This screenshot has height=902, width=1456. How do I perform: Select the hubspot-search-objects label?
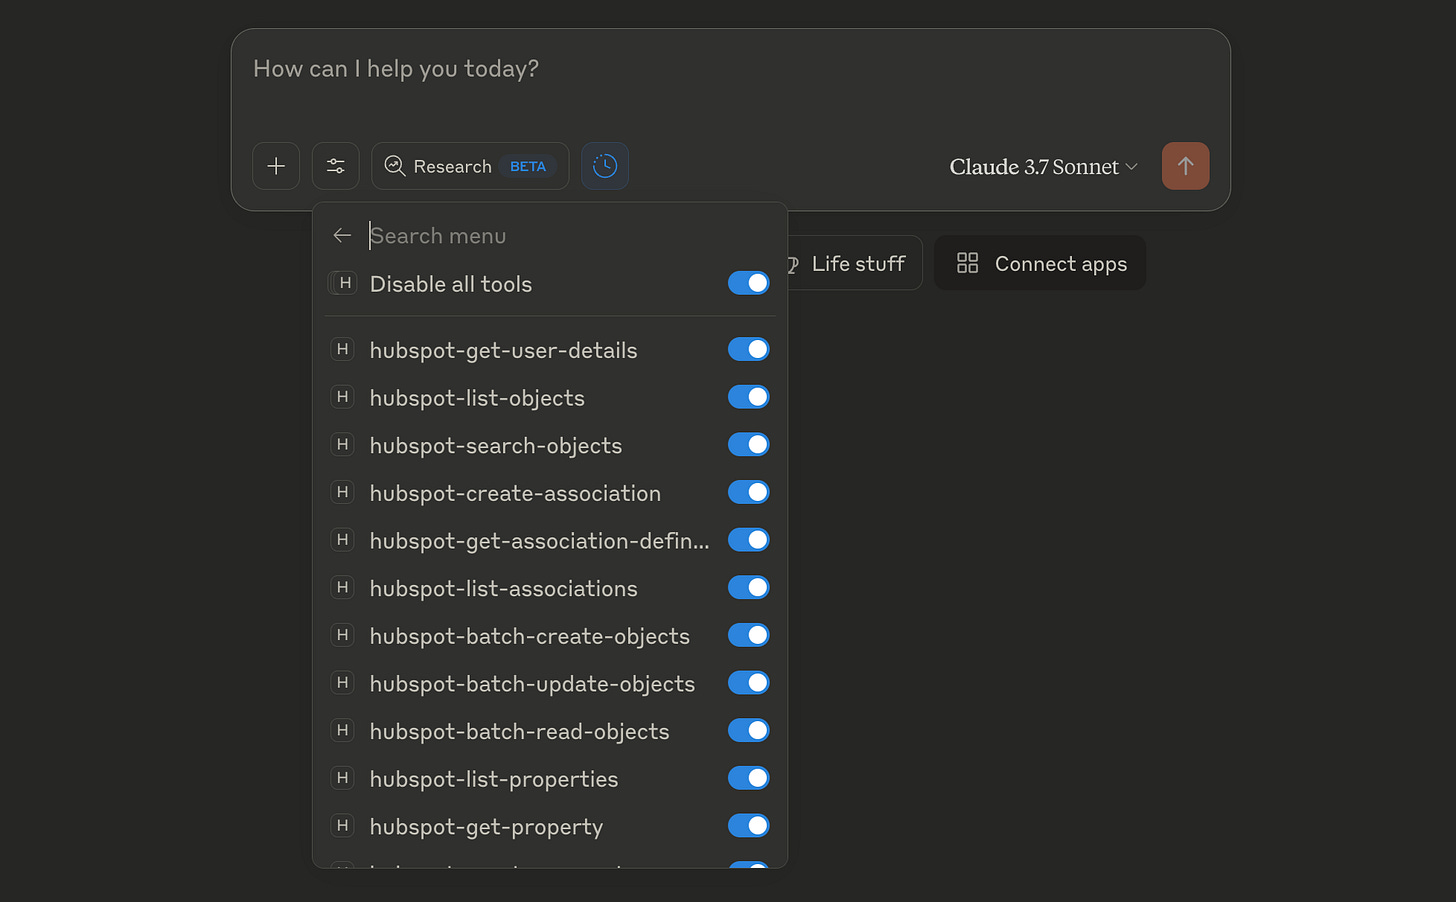click(x=496, y=445)
